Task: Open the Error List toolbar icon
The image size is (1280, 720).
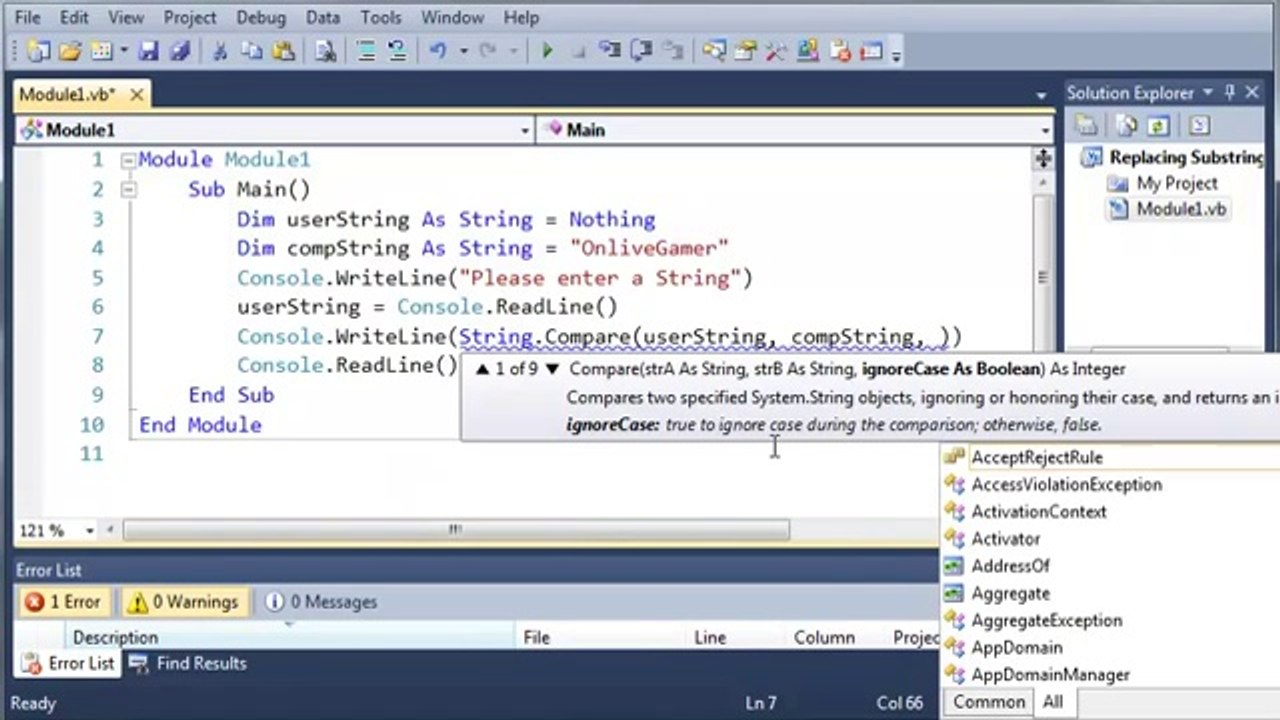Action: (840, 51)
